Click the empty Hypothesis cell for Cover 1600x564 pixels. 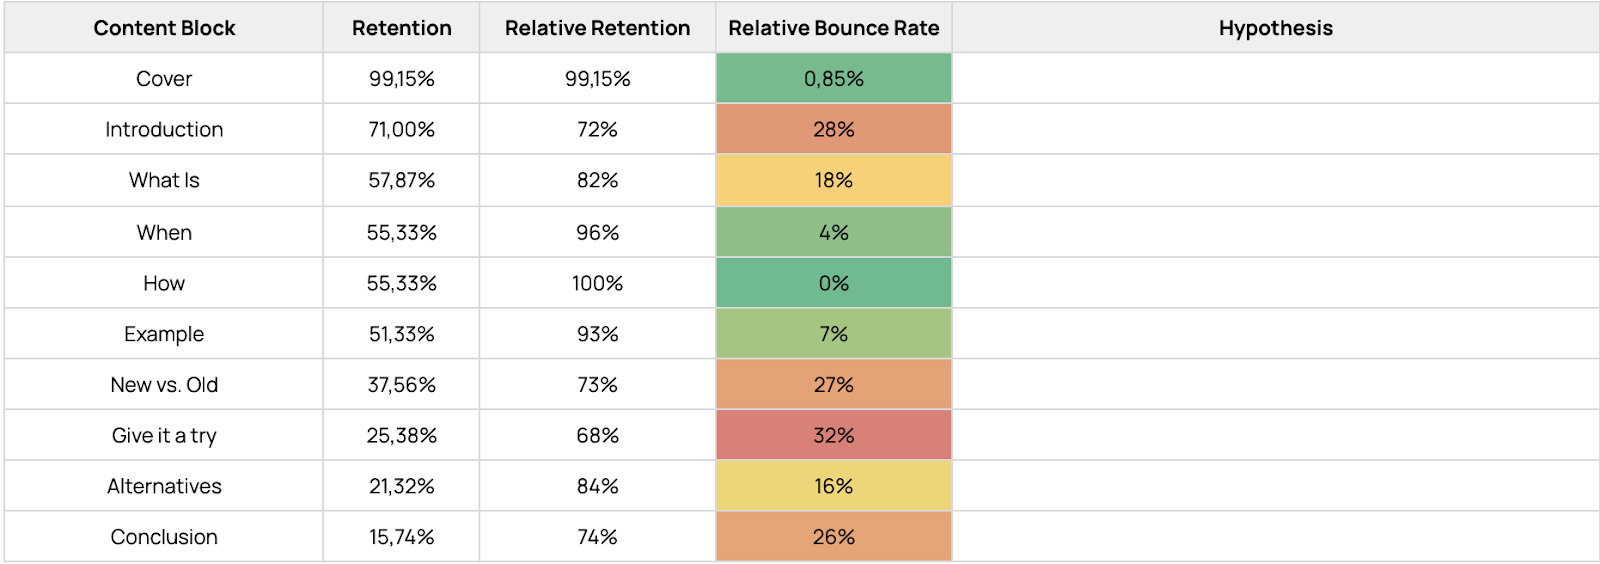pos(1275,79)
